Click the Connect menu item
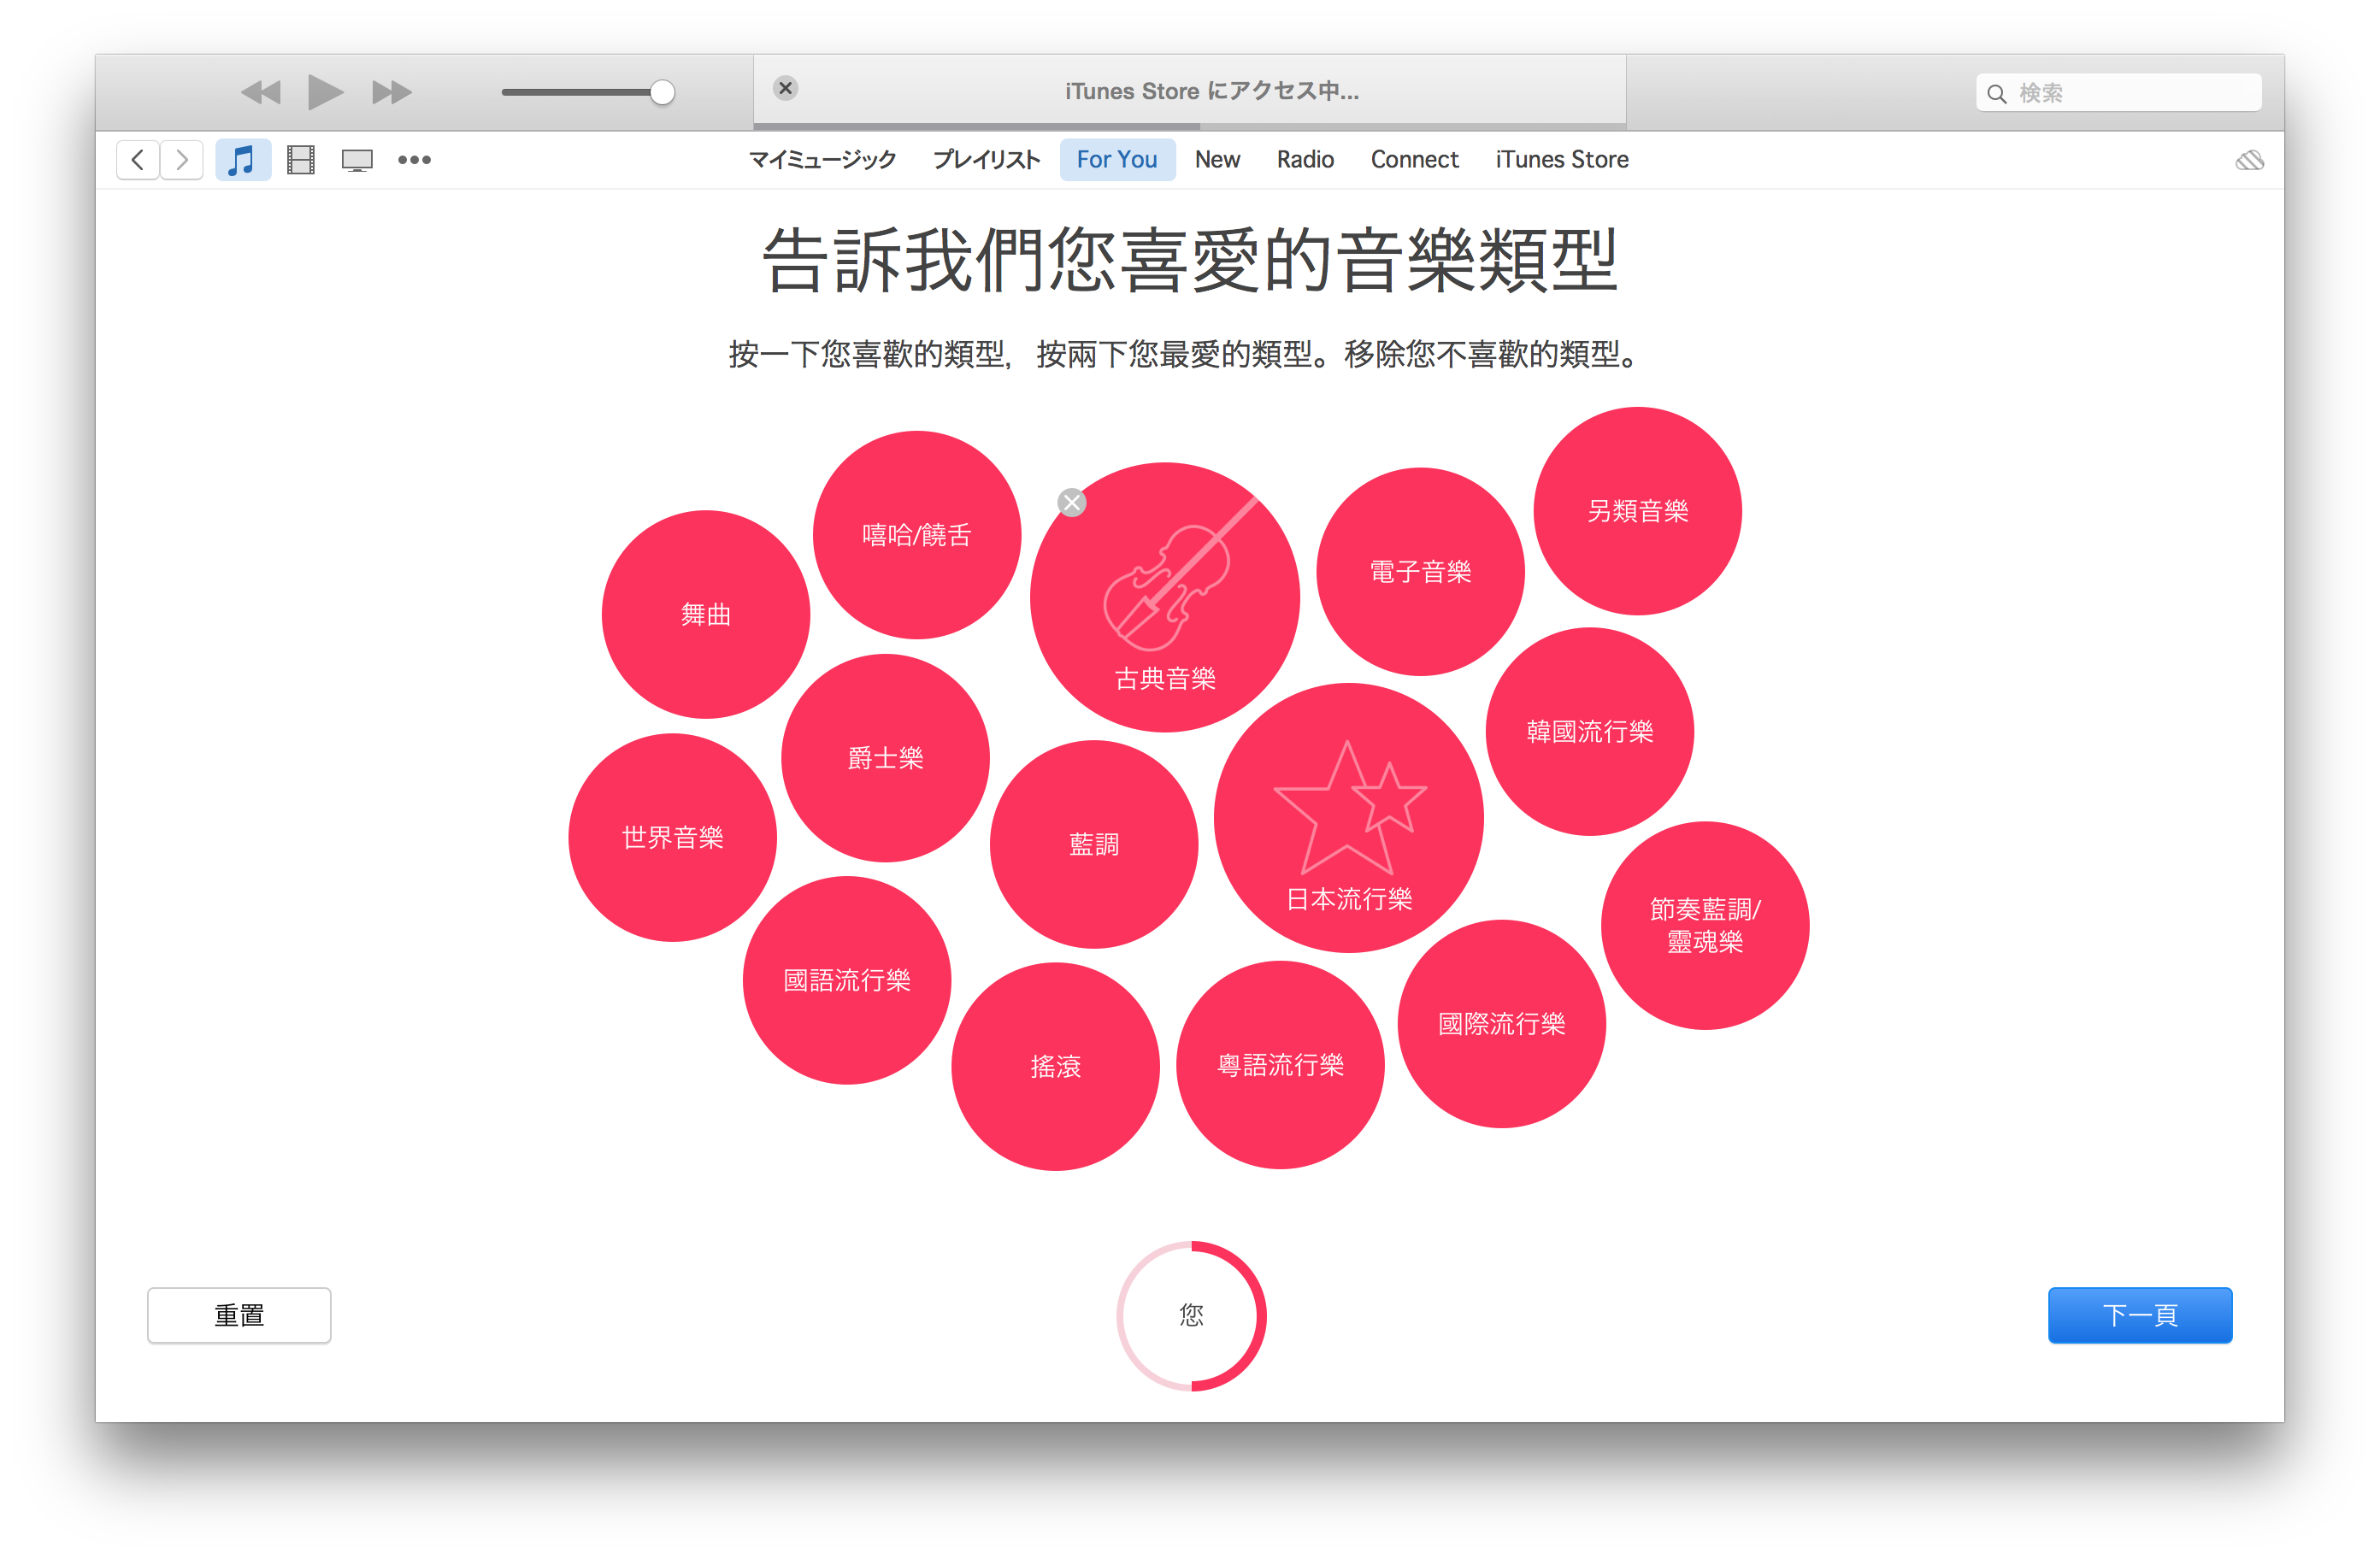The height and width of the screenshot is (1559, 2380). click(x=1412, y=160)
